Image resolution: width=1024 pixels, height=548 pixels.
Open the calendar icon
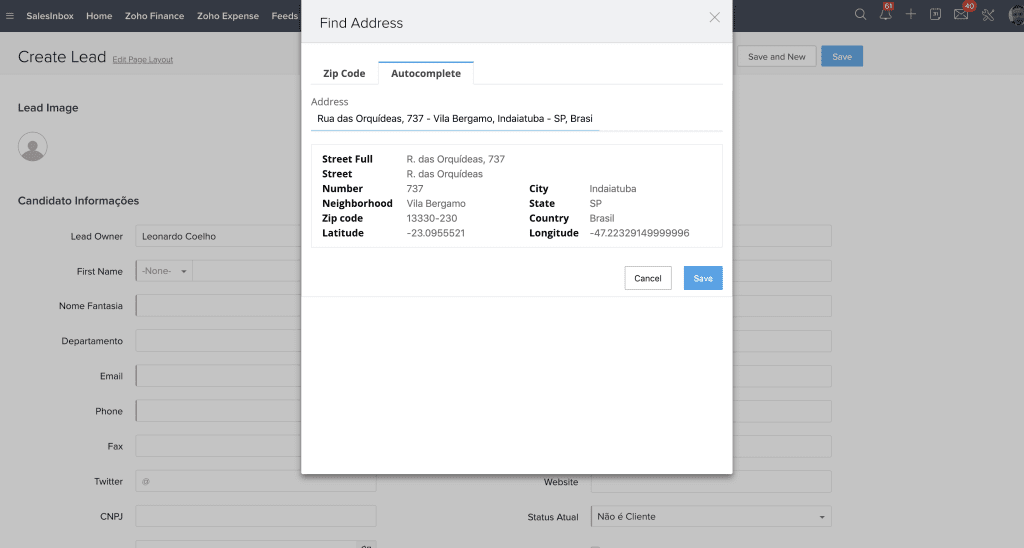pos(935,15)
